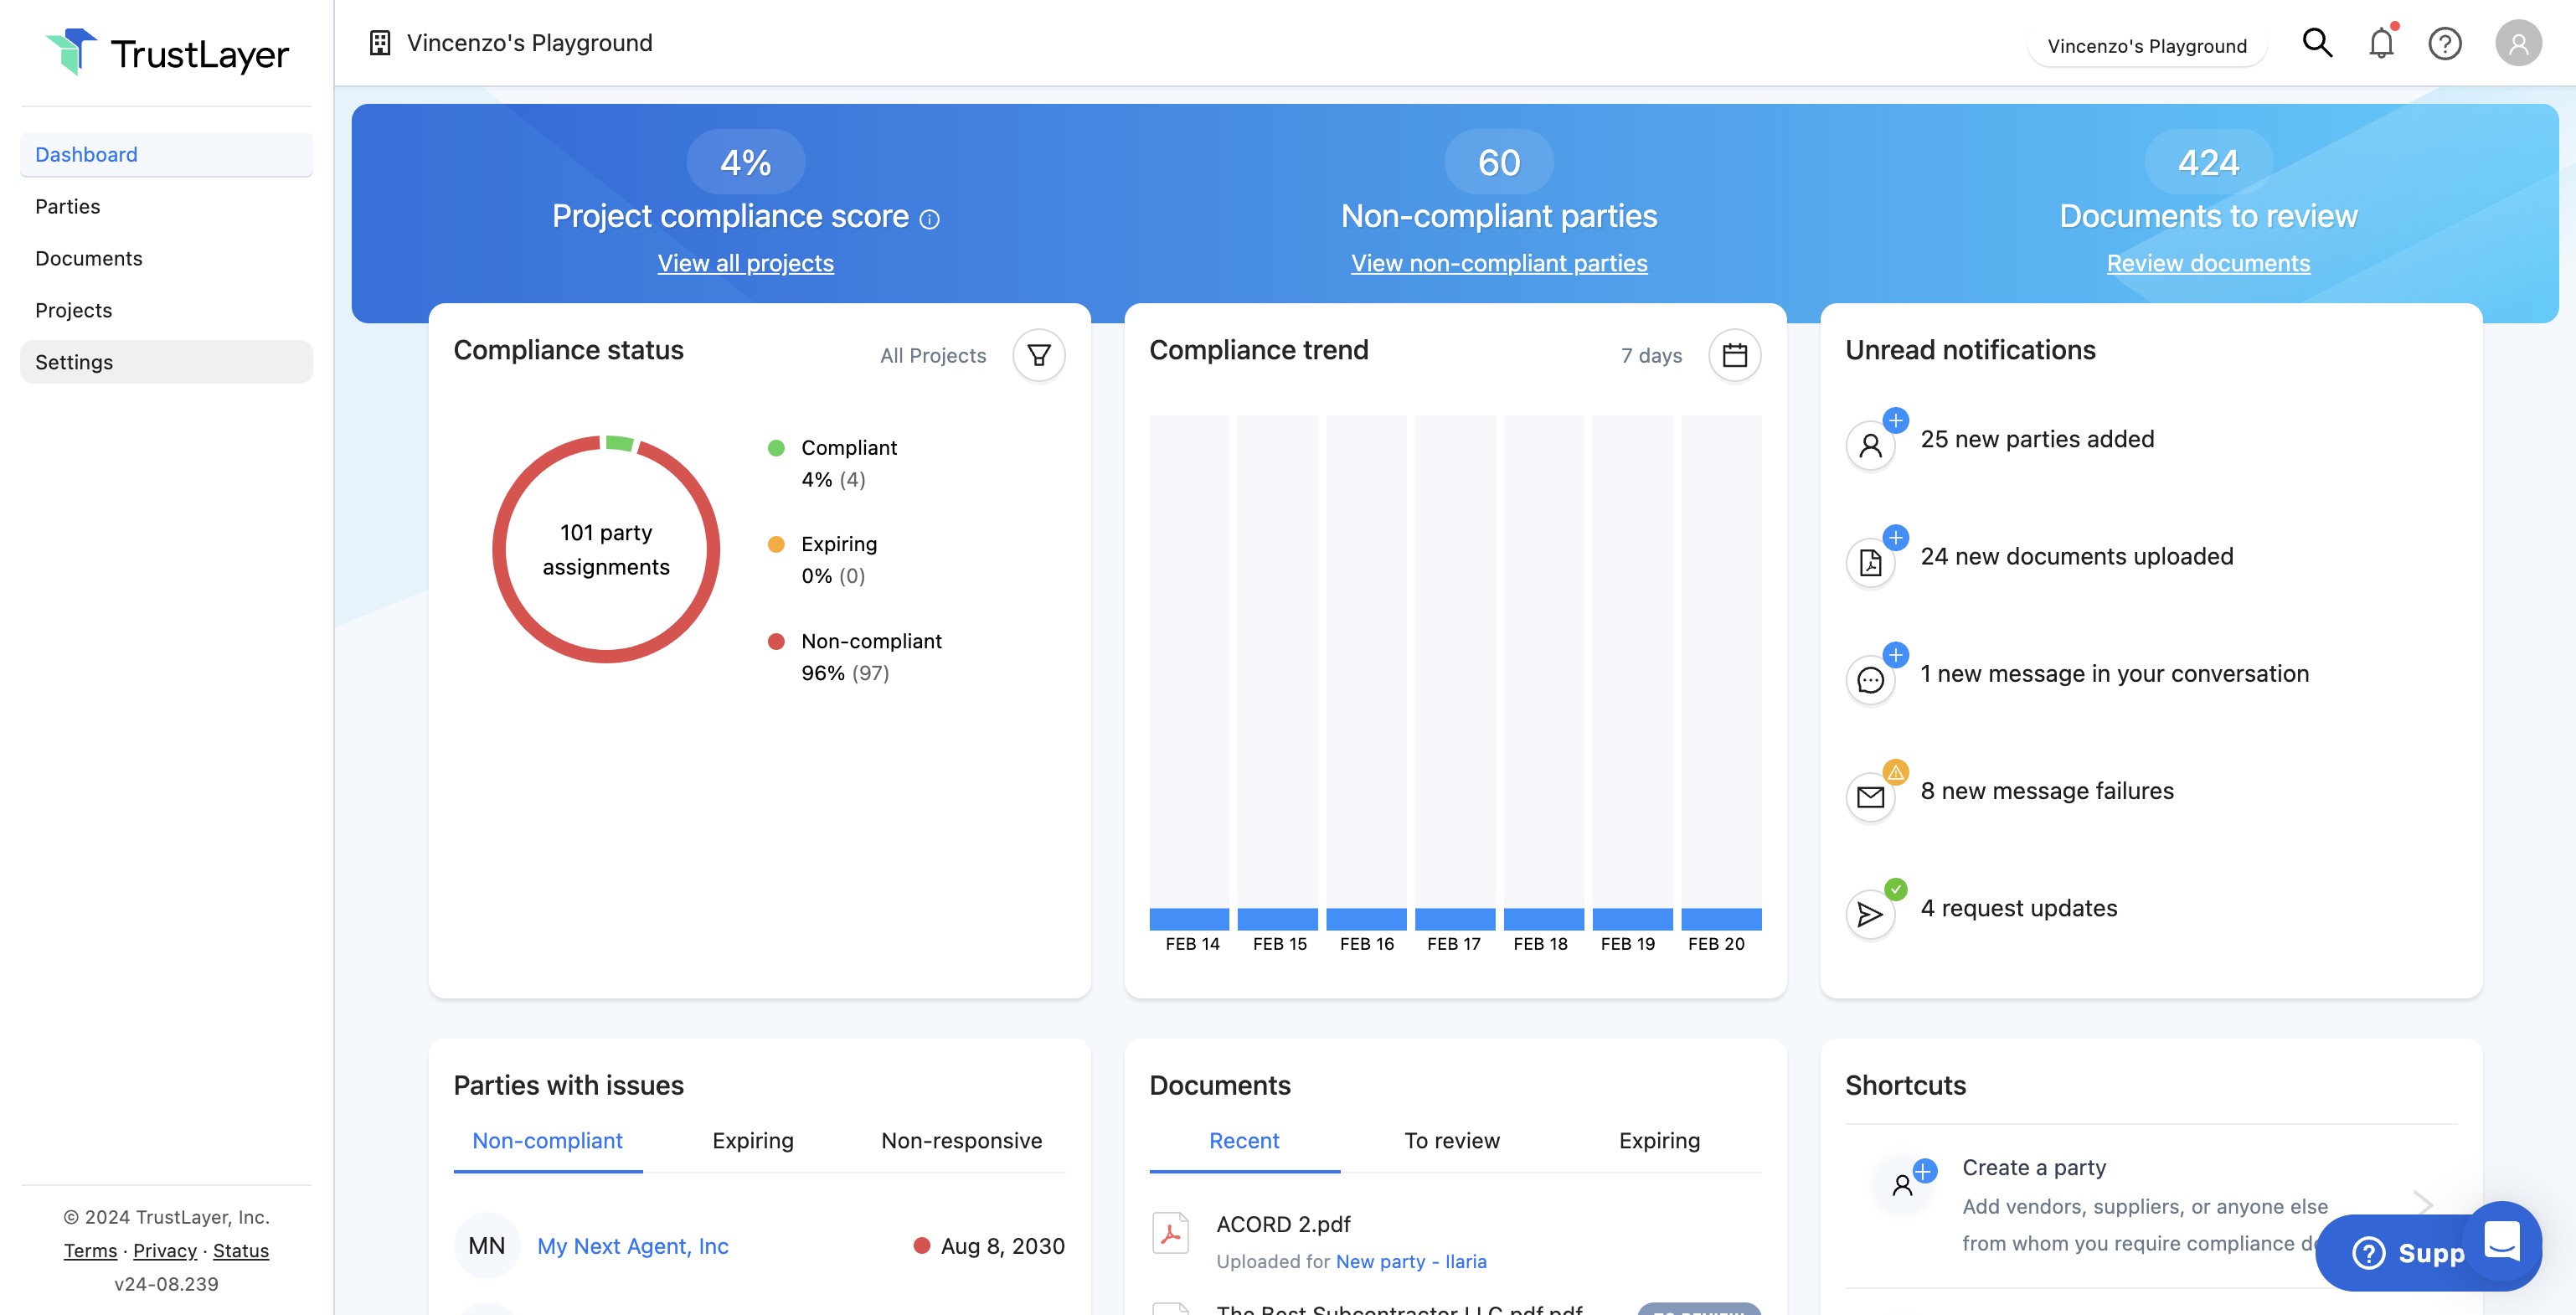The image size is (2576, 1315).
Task: Open the search magnifier icon
Action: pos(2317,43)
